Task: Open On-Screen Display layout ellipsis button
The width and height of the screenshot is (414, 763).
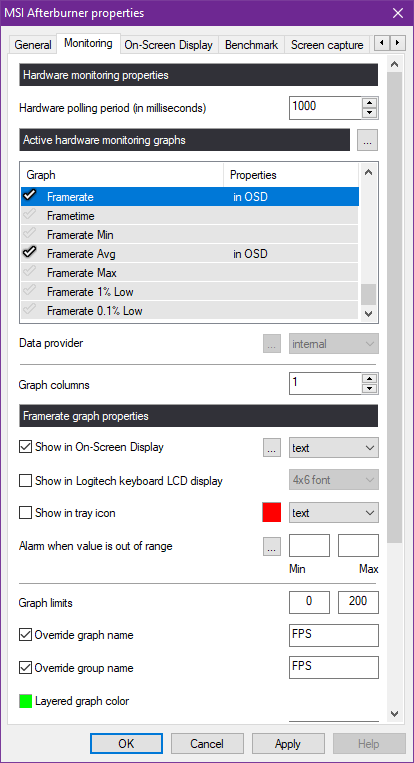Action: tap(272, 448)
